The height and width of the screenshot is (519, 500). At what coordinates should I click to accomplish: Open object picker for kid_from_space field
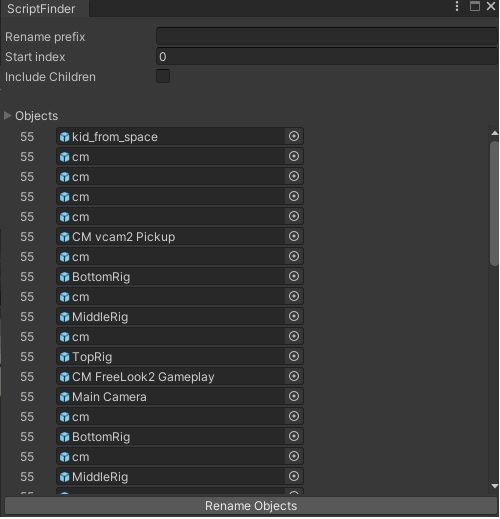point(294,136)
